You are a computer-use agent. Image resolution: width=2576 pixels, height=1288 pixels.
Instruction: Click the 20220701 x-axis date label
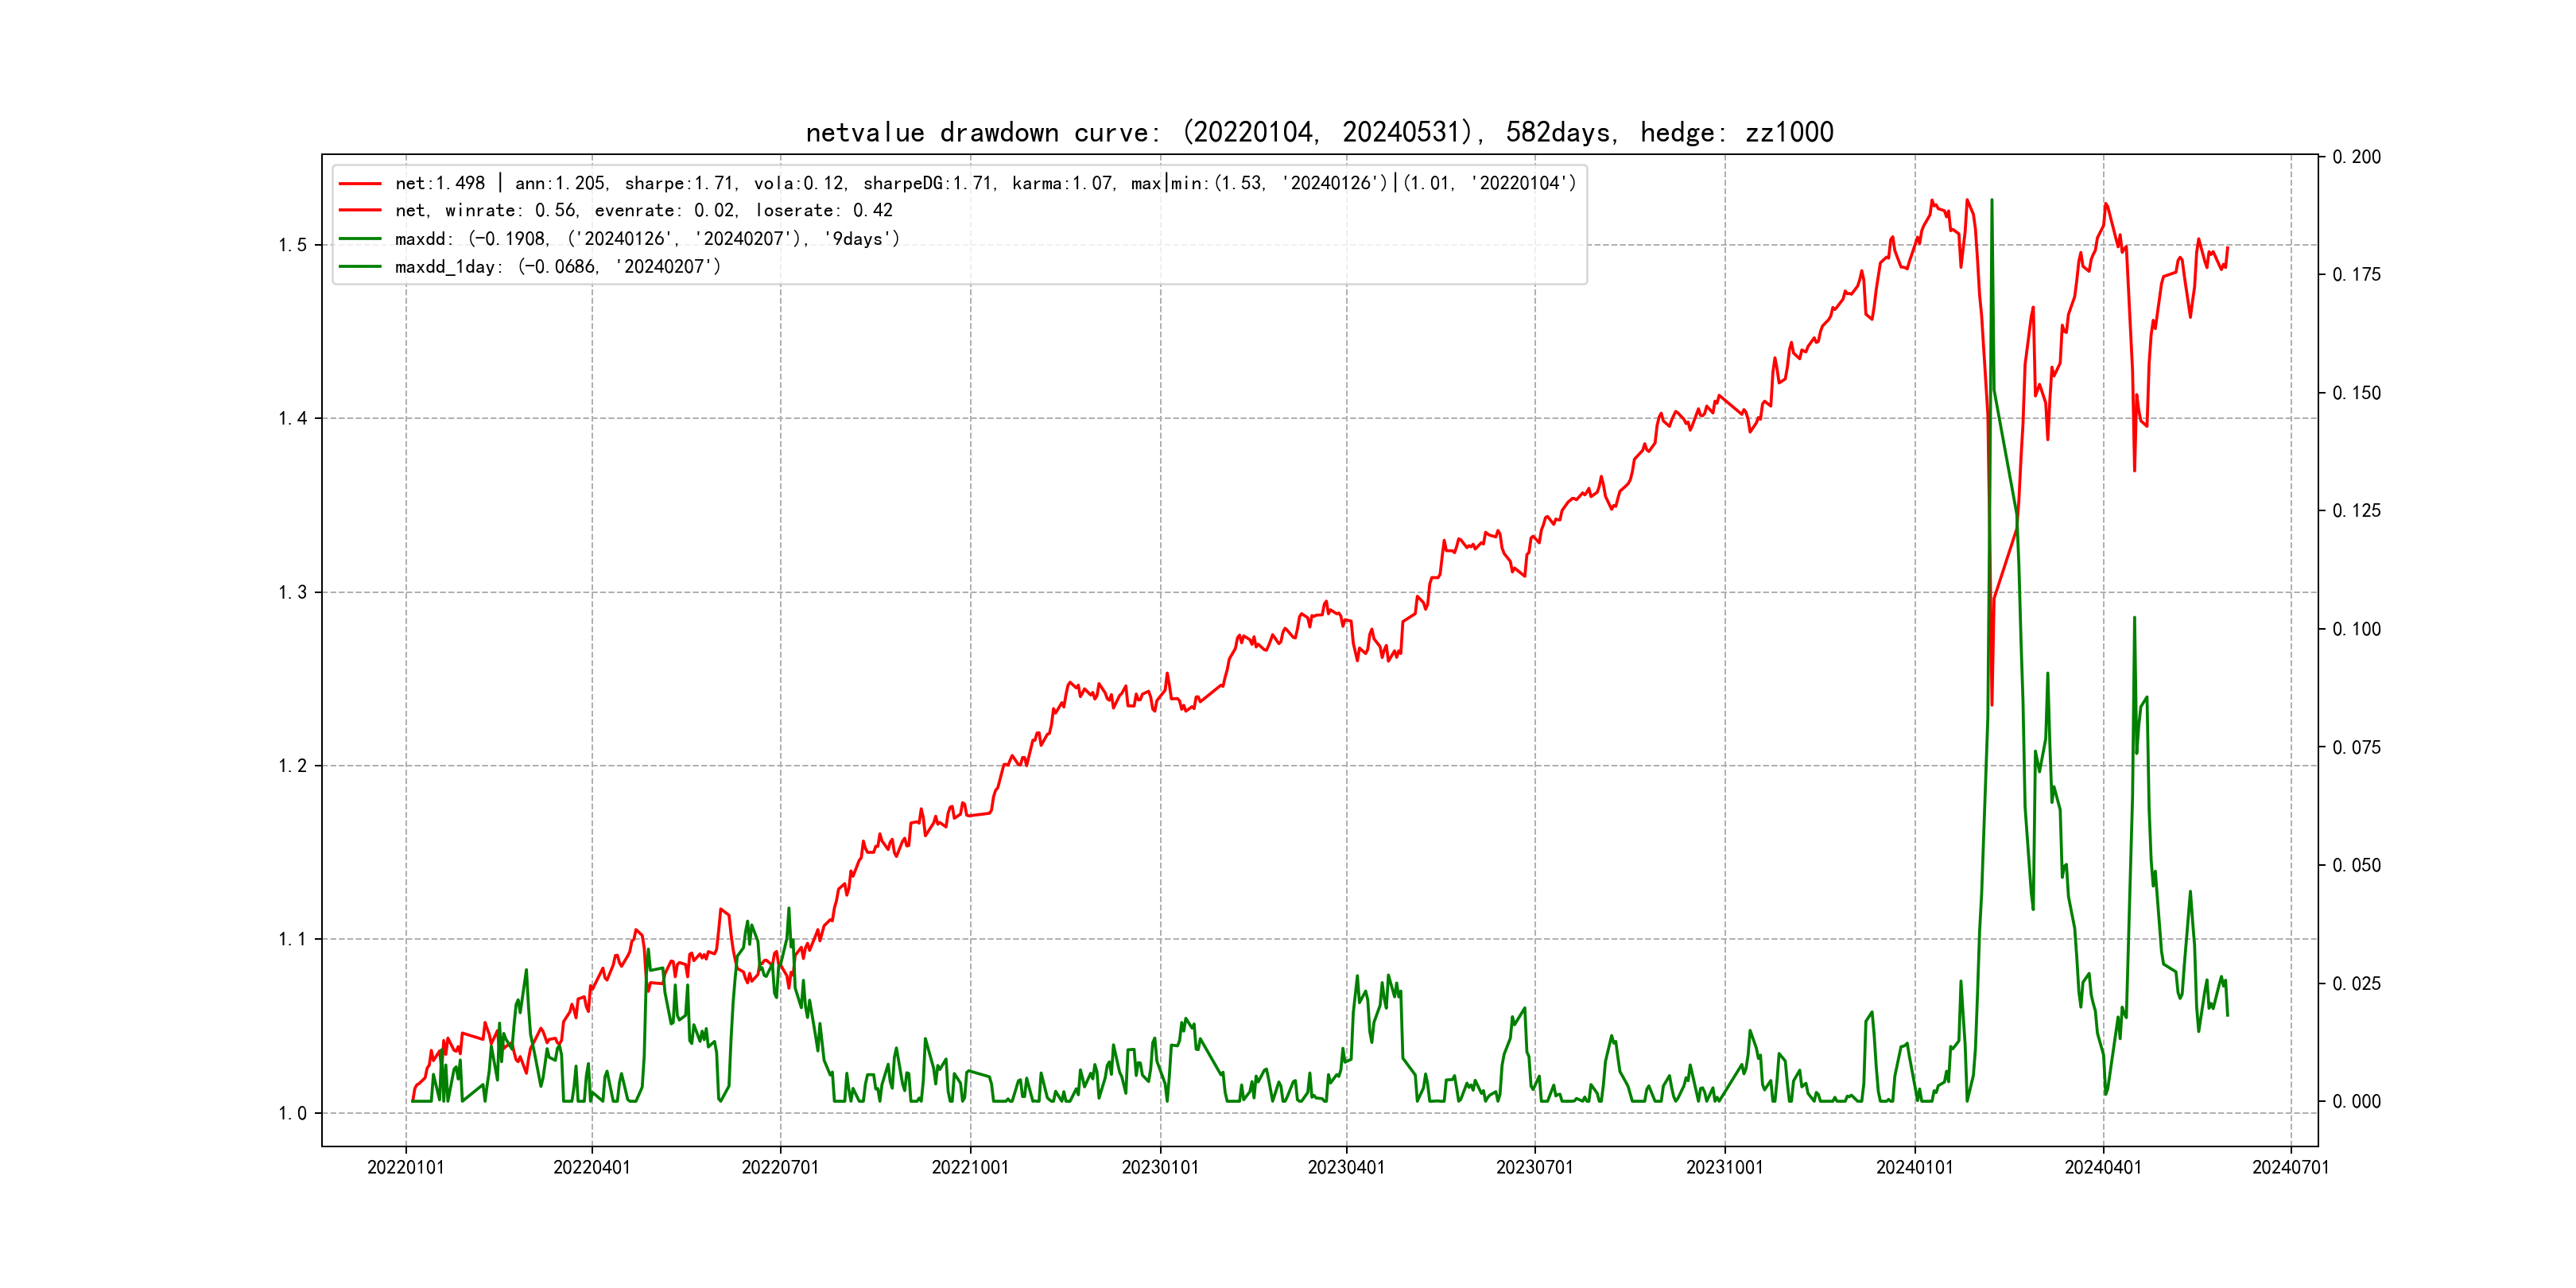[780, 1168]
